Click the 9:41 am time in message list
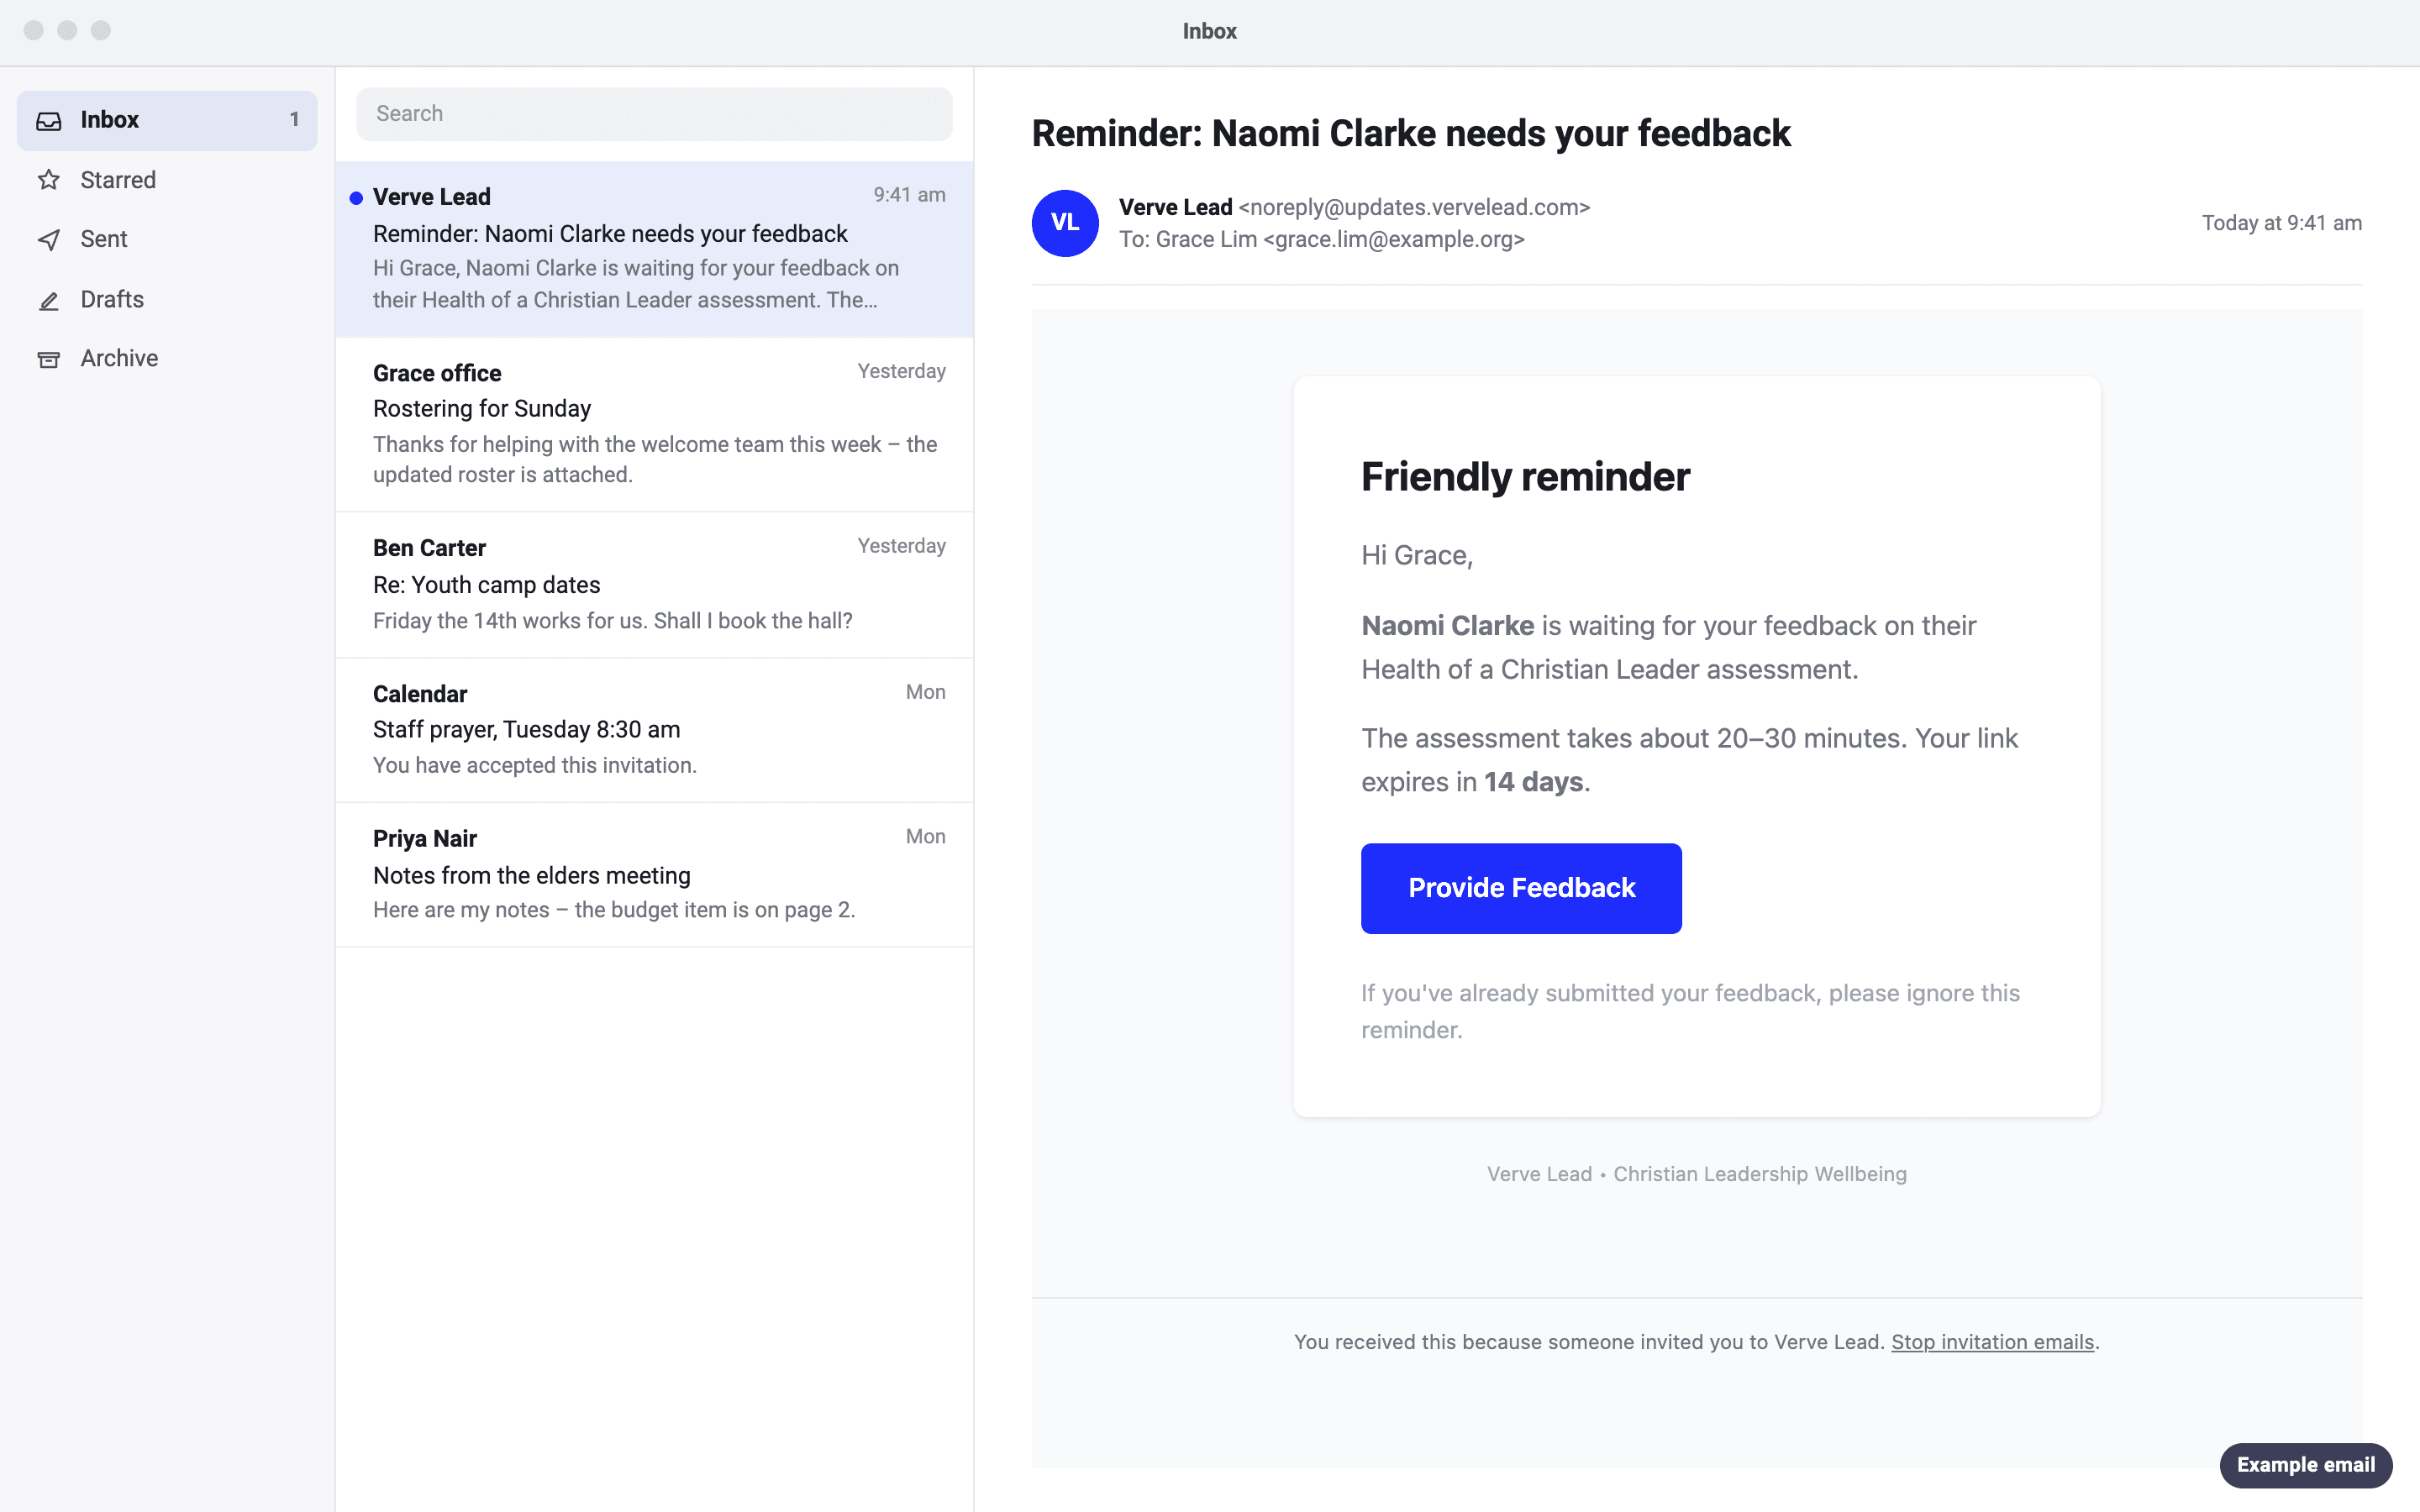Screen dimensions: 2420x1512 (909, 195)
